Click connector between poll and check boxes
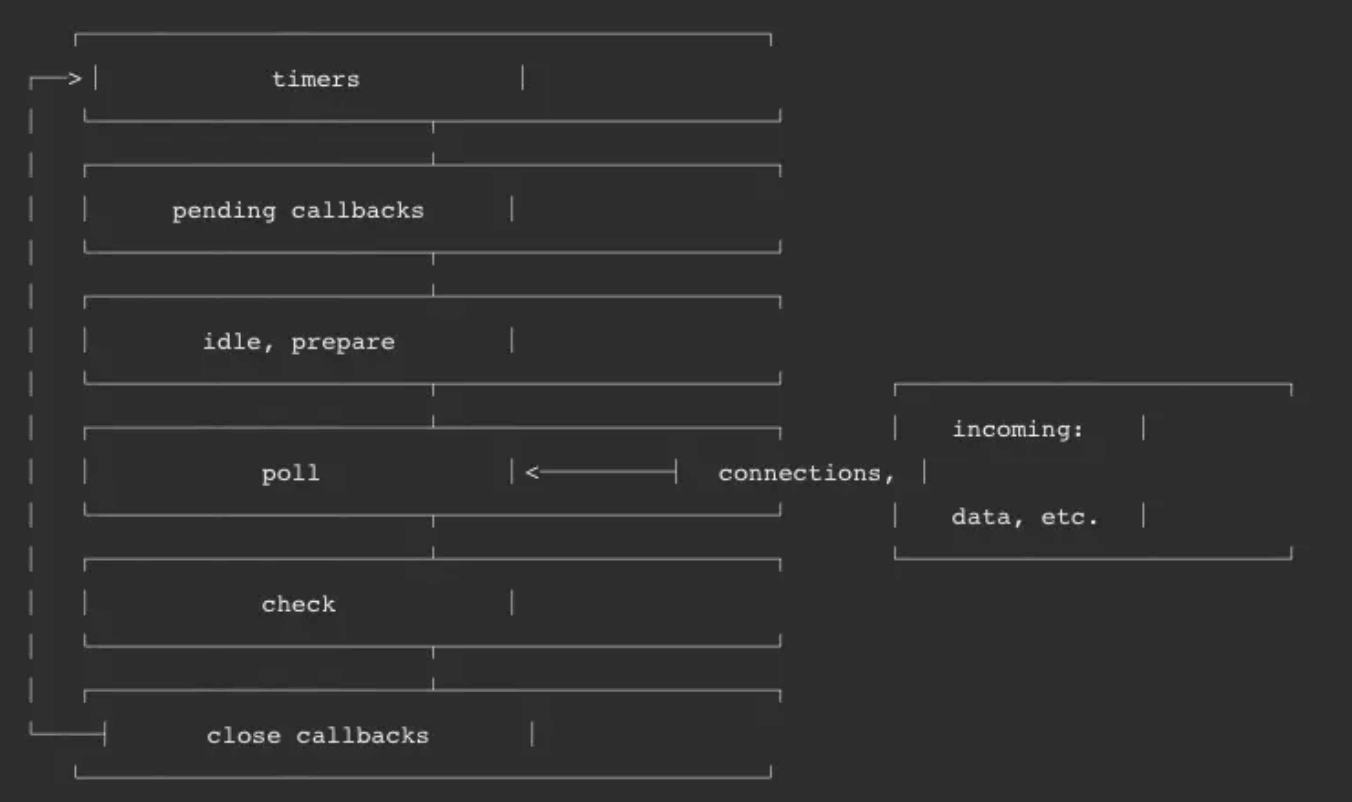Viewport: 1352px width, 802px height. [433, 537]
